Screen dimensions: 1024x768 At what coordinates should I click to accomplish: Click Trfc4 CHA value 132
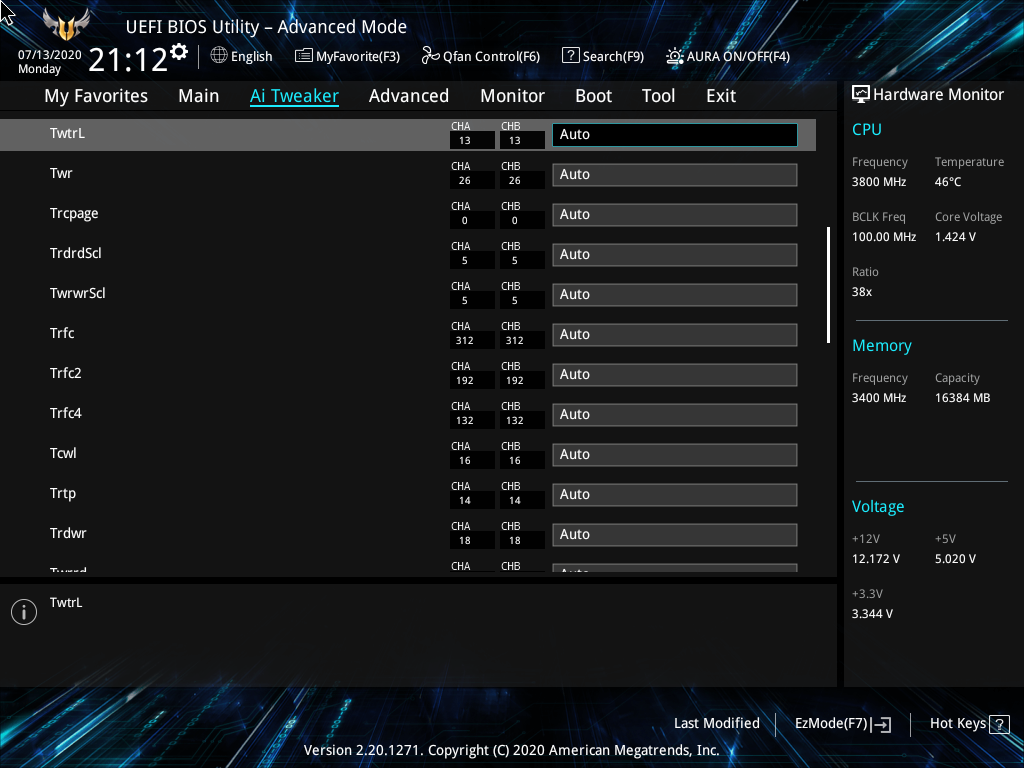click(x=465, y=421)
